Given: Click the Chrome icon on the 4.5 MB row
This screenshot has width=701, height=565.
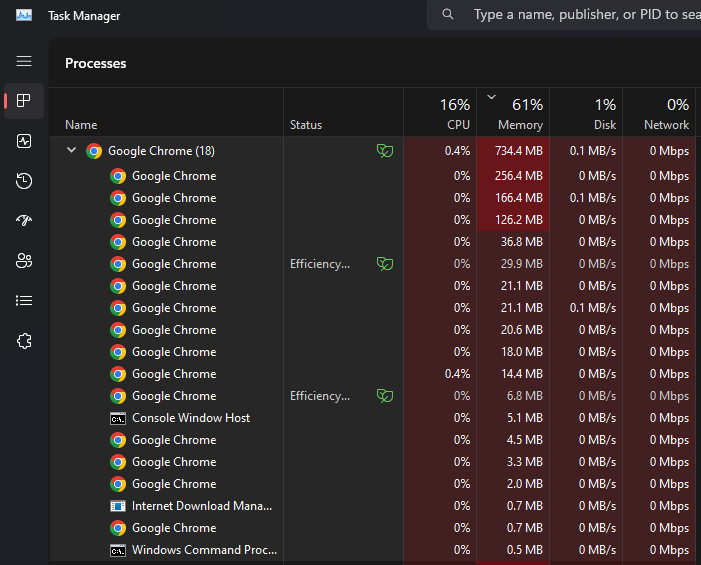Looking at the screenshot, I should (x=118, y=440).
